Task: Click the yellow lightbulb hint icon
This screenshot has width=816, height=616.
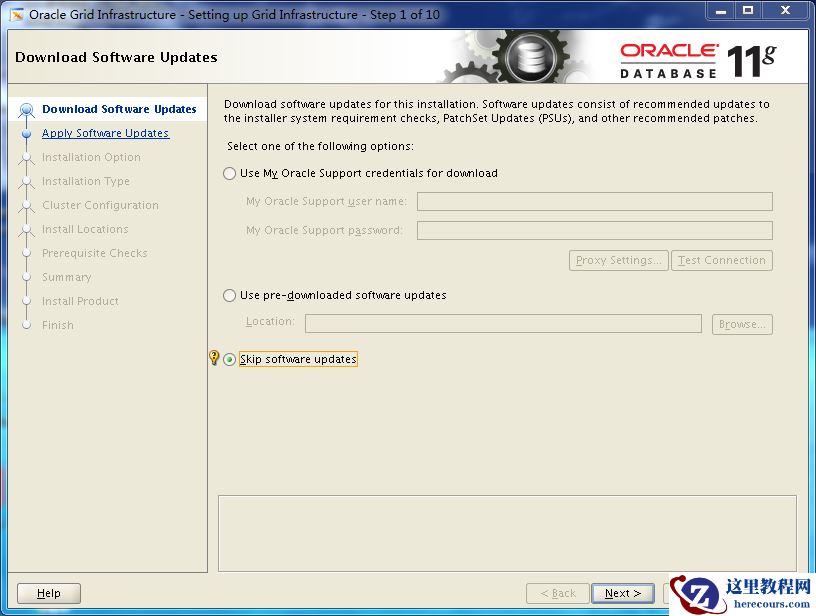Action: tap(214, 357)
